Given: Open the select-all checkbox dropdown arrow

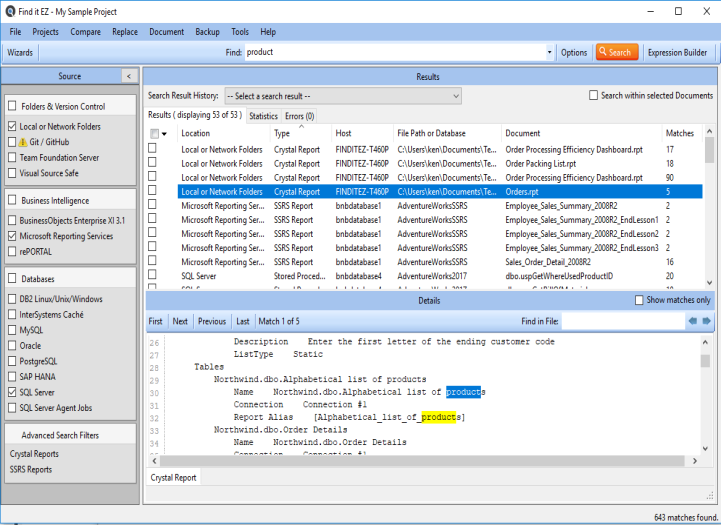Looking at the screenshot, I should (x=164, y=134).
